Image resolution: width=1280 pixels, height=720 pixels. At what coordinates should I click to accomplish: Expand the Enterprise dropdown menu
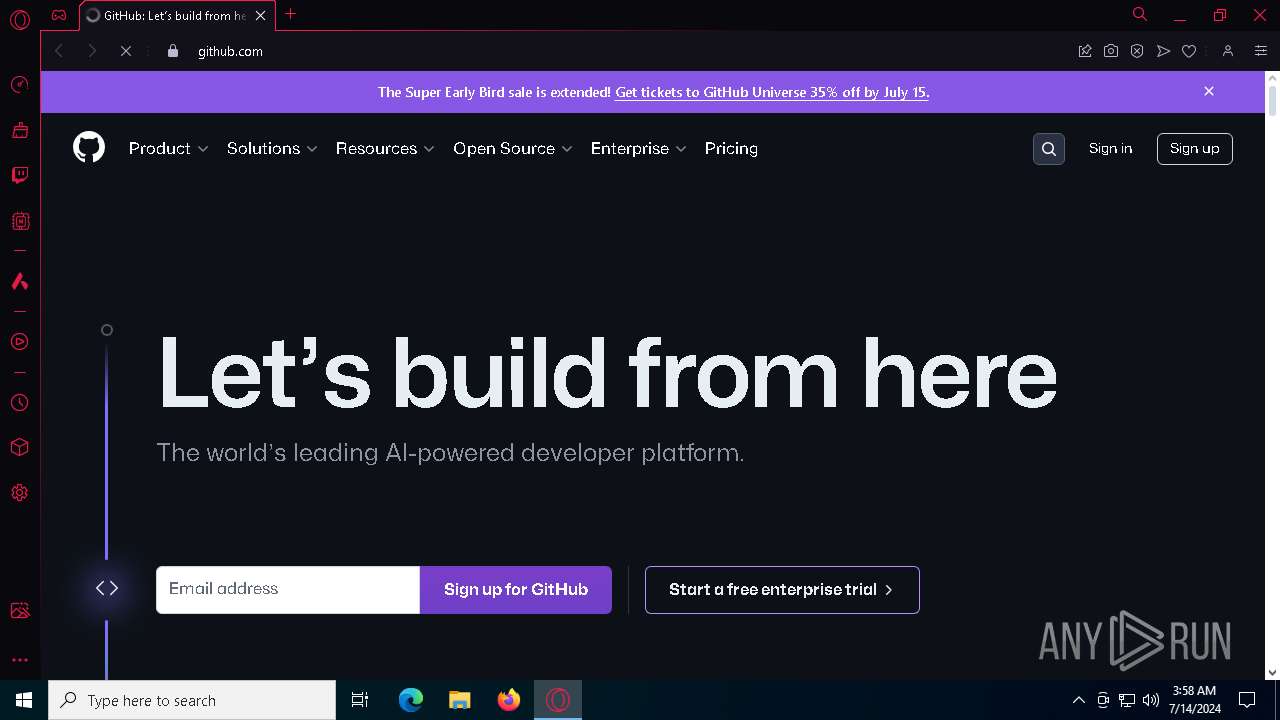click(638, 148)
